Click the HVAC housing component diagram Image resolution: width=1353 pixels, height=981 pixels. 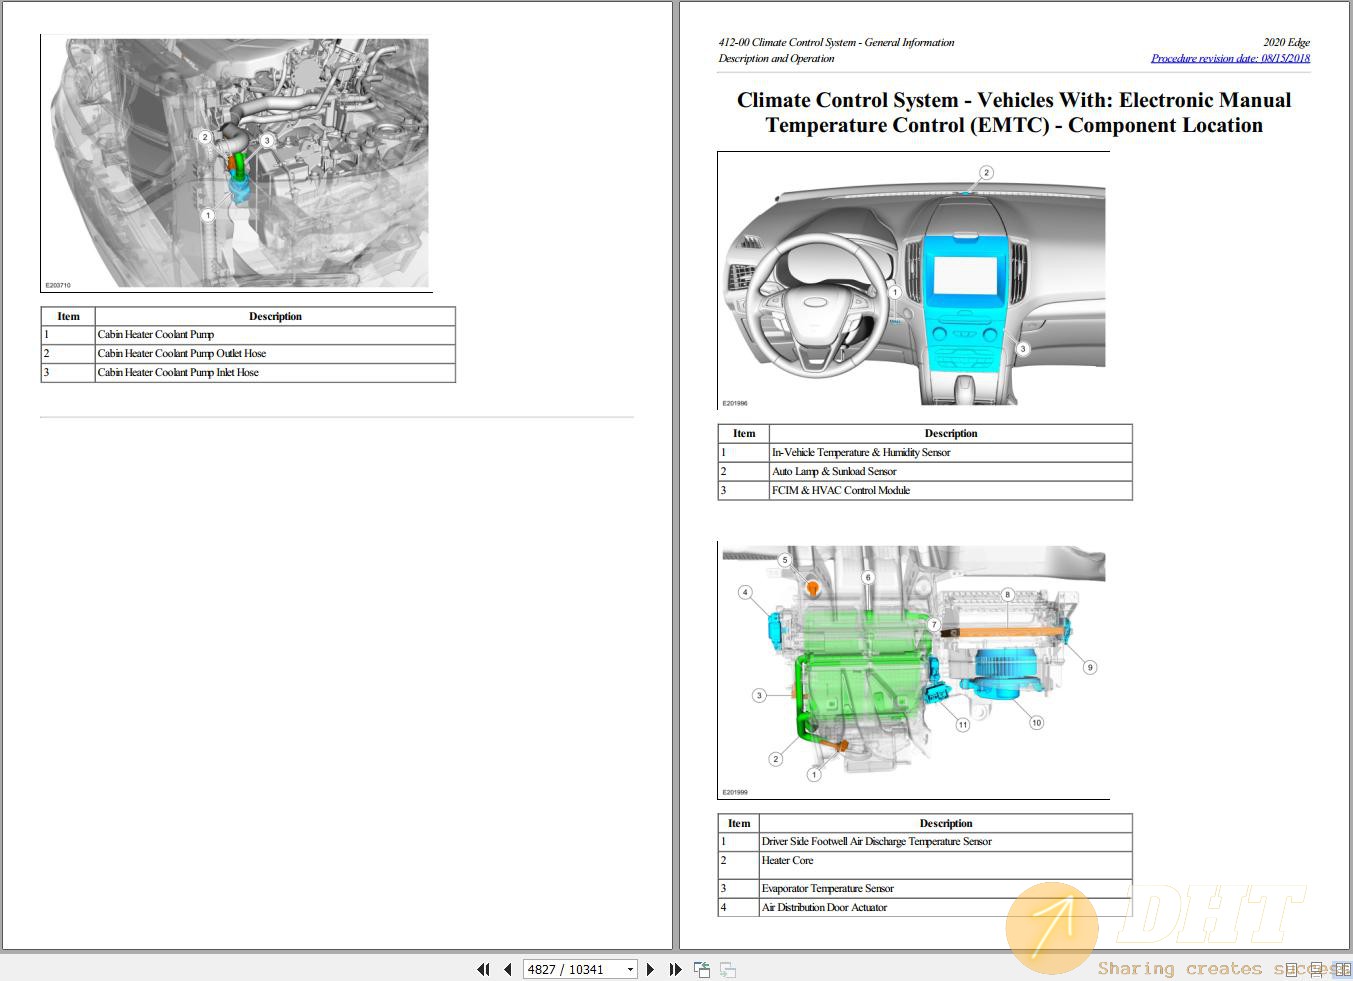[913, 670]
